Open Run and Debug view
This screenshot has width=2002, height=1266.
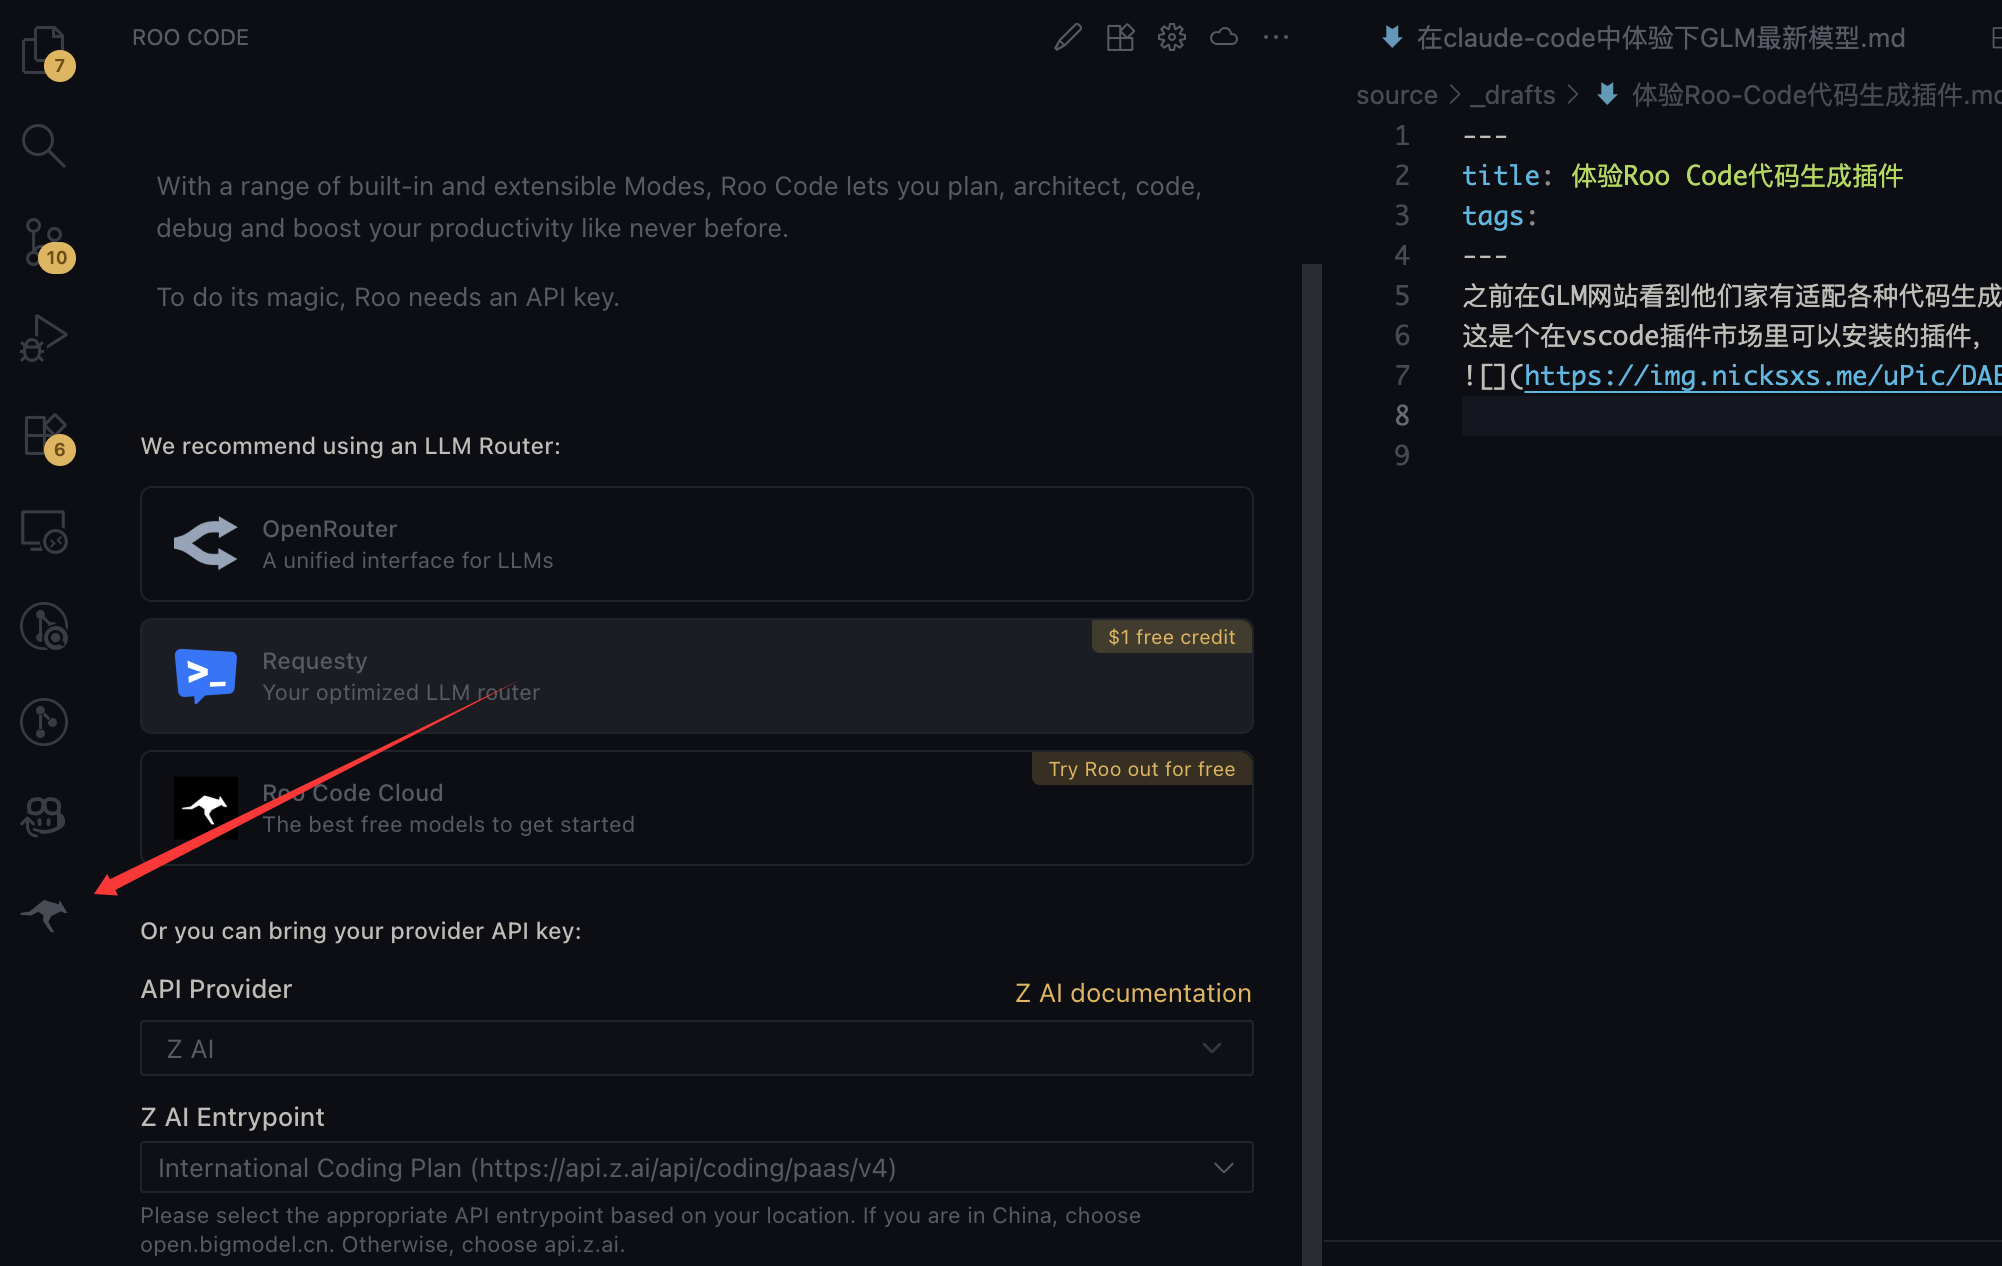point(43,337)
